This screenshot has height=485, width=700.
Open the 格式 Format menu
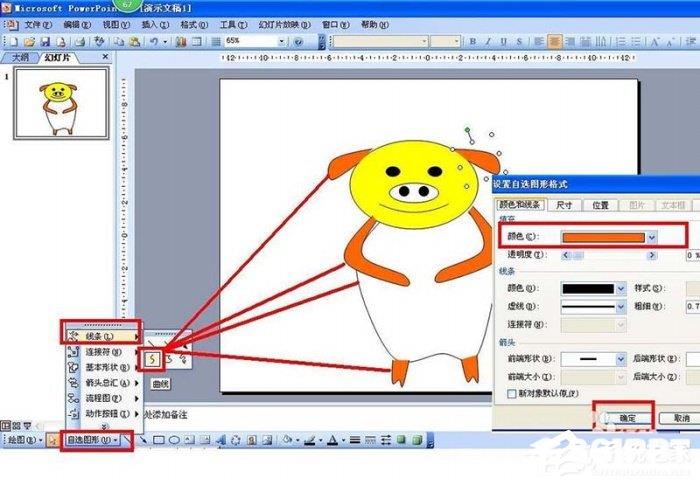(194, 25)
